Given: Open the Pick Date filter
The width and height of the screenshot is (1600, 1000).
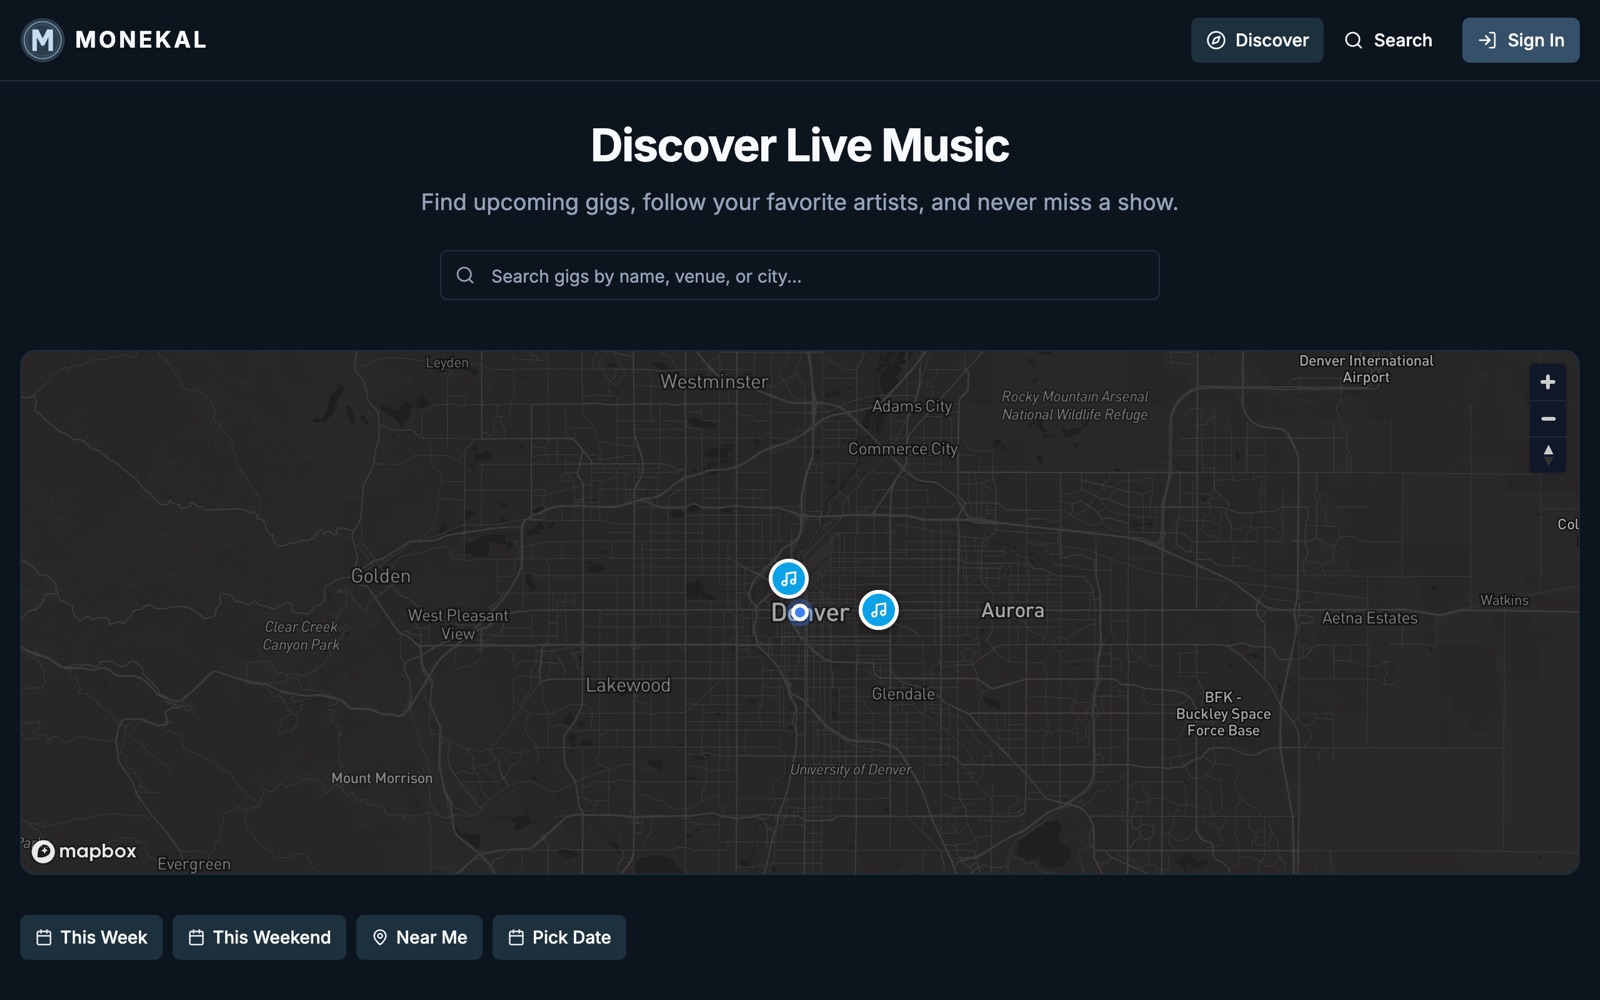Looking at the screenshot, I should coord(559,937).
